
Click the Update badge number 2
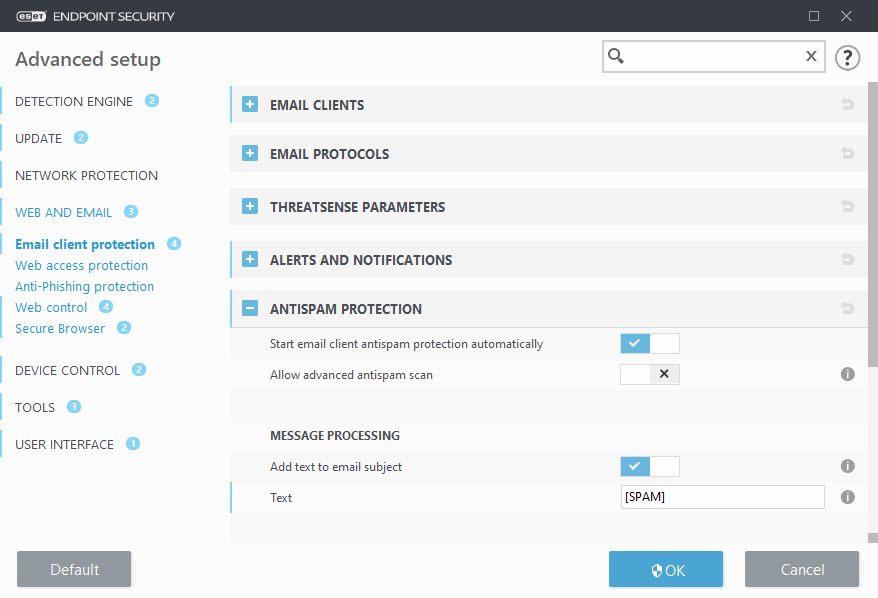(x=81, y=138)
